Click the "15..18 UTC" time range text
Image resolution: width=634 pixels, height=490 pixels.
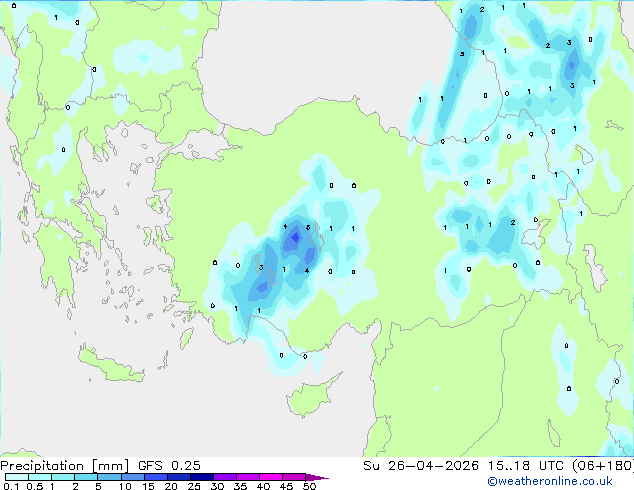[x=526, y=466]
